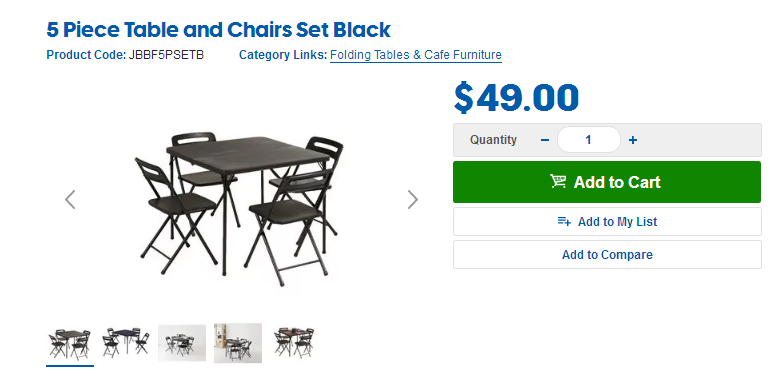
Task: Click the list-plus icon beside Add to My List
Action: coord(564,221)
